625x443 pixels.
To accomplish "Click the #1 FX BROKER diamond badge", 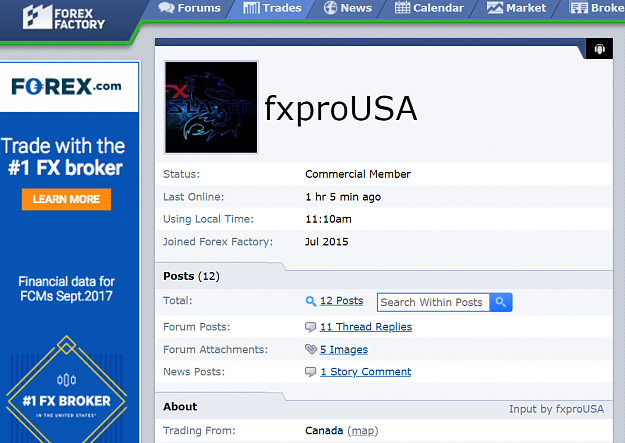I will click(x=67, y=395).
